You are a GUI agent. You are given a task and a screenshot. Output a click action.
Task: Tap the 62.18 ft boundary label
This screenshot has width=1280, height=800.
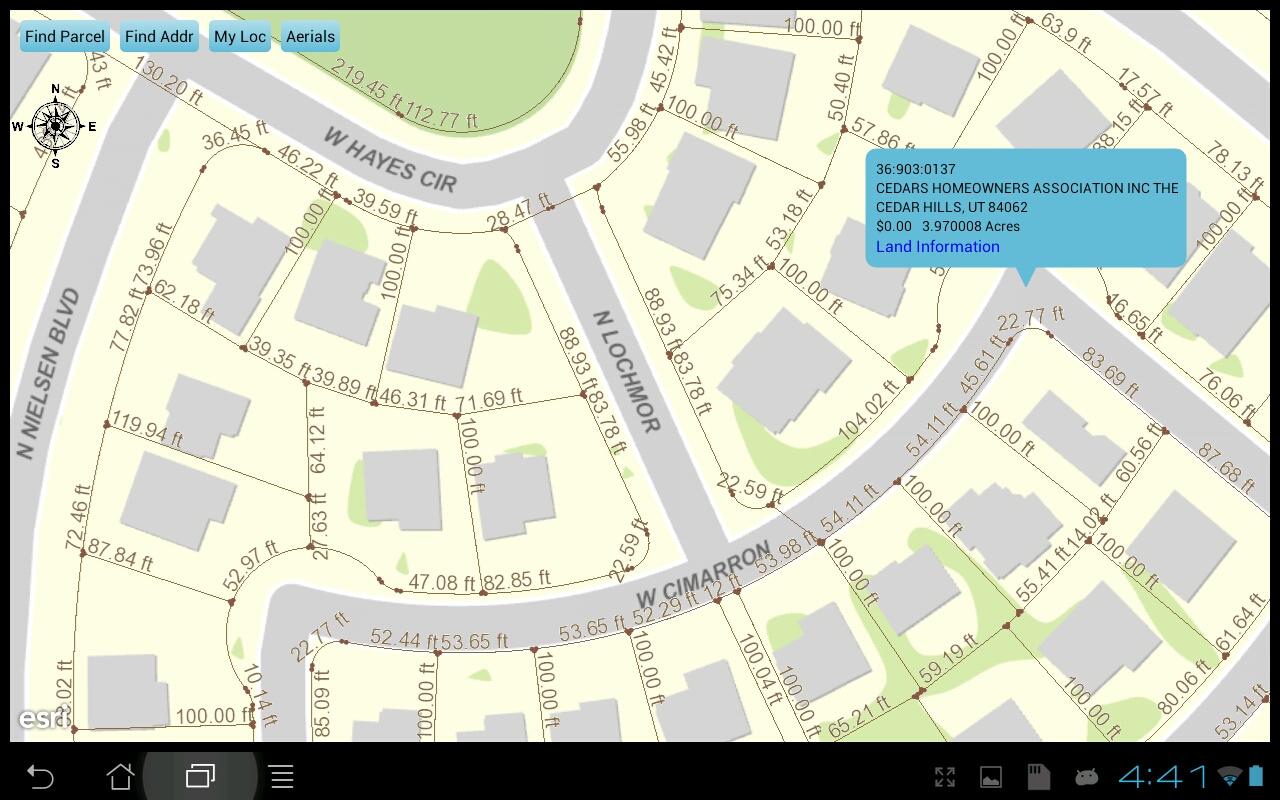[184, 303]
